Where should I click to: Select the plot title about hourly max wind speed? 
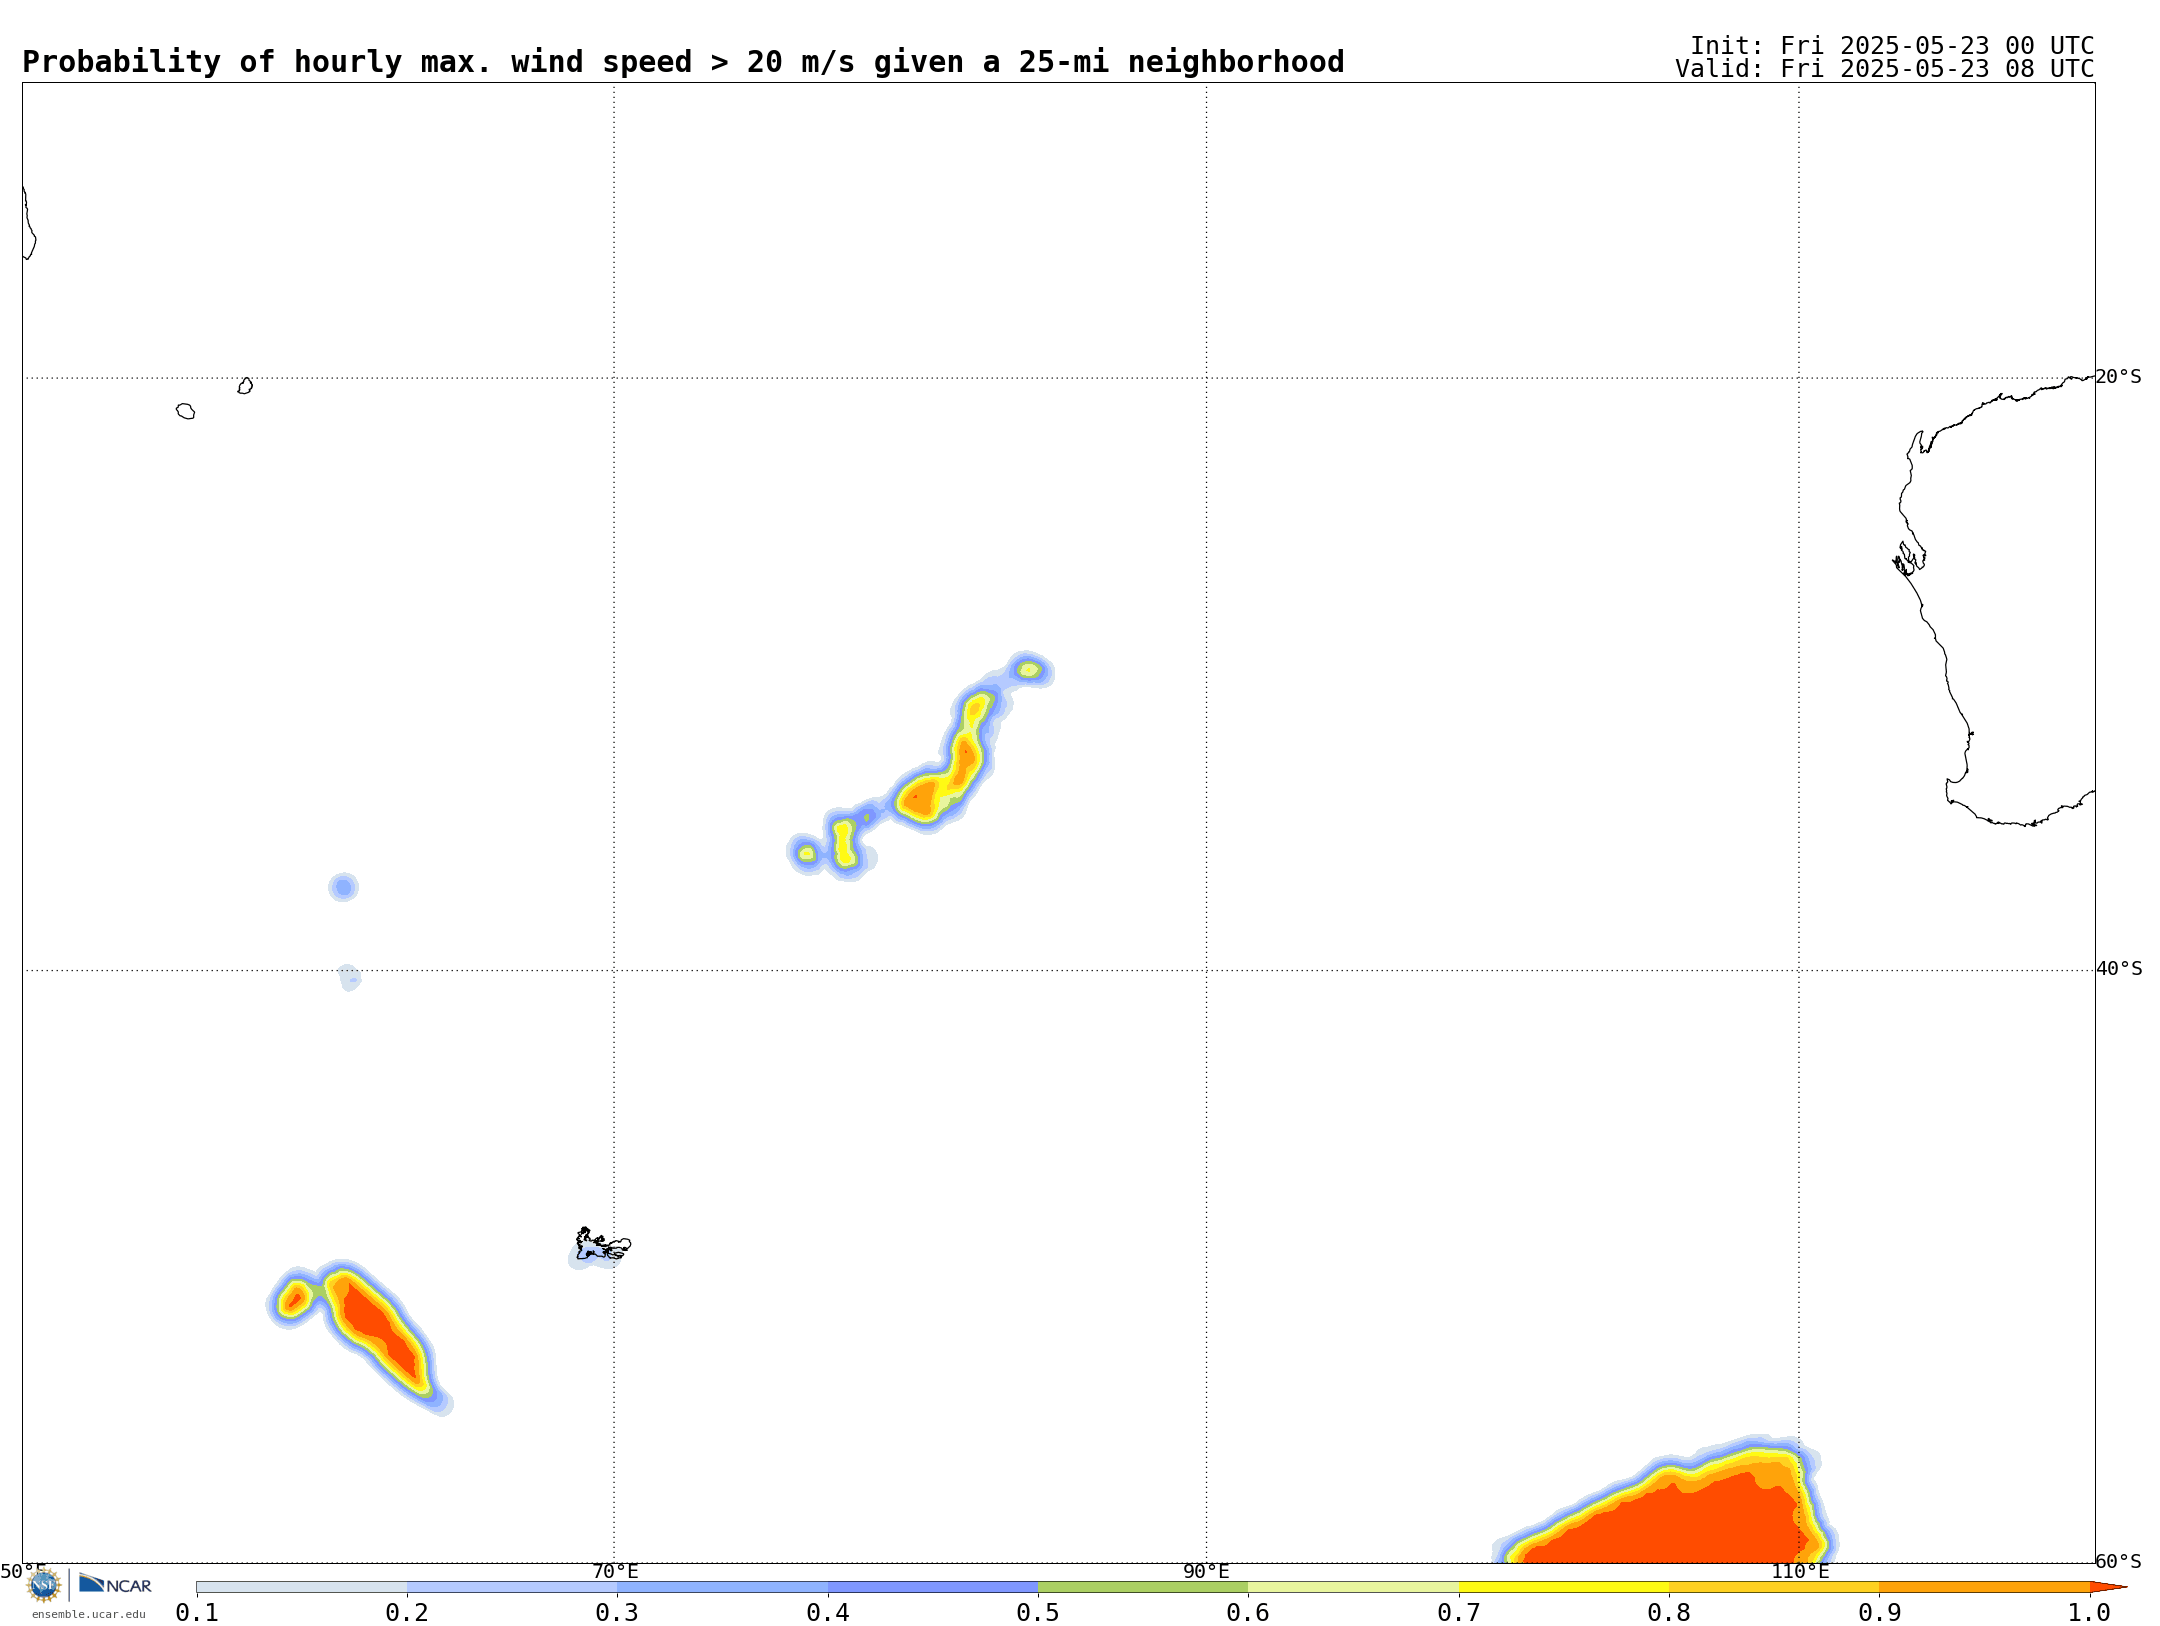coord(683,62)
